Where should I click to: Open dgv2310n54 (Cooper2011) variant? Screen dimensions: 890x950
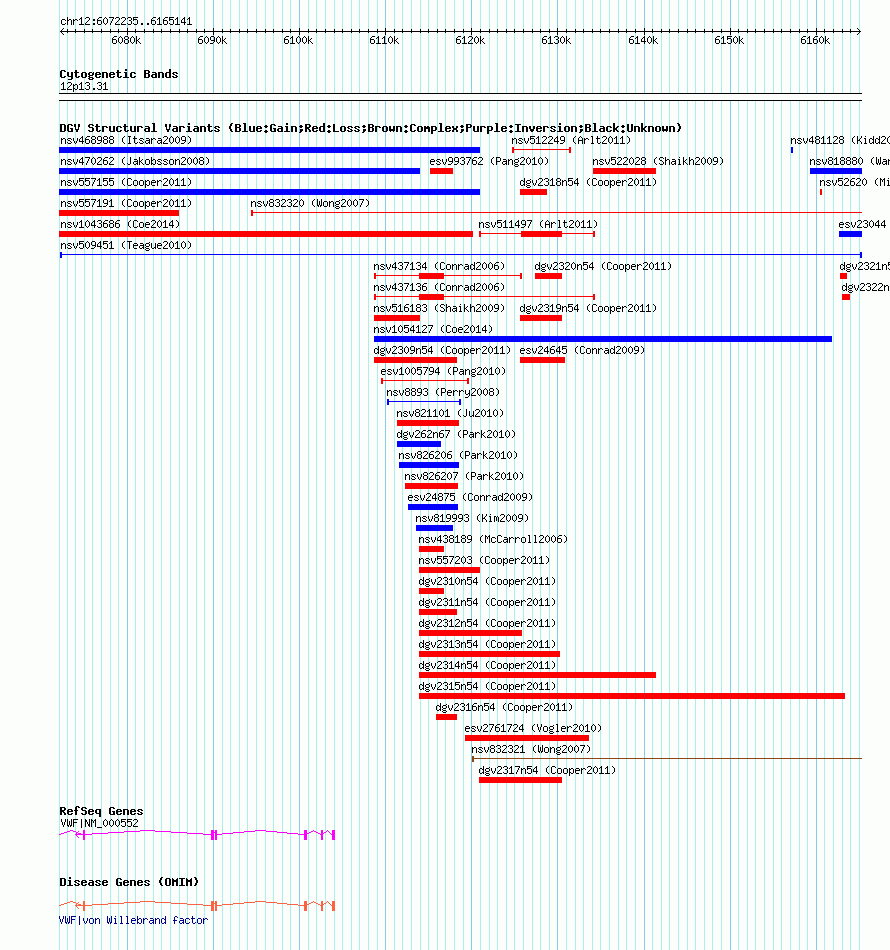tap(487, 582)
